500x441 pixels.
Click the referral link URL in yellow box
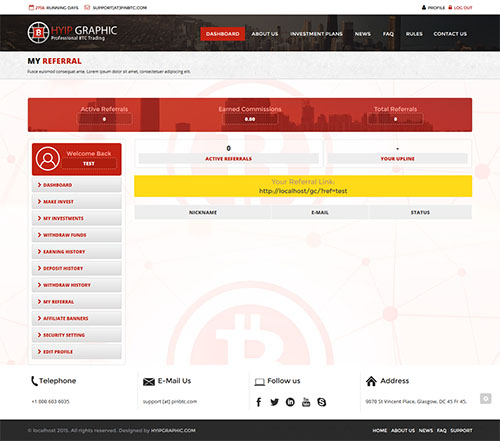303,191
